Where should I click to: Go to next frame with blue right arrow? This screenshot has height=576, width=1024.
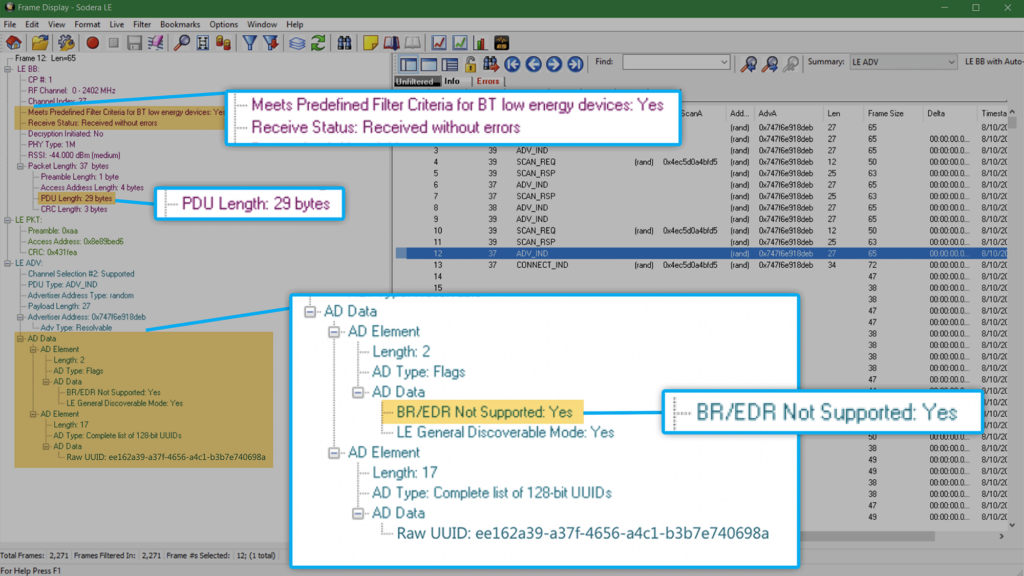coord(554,63)
